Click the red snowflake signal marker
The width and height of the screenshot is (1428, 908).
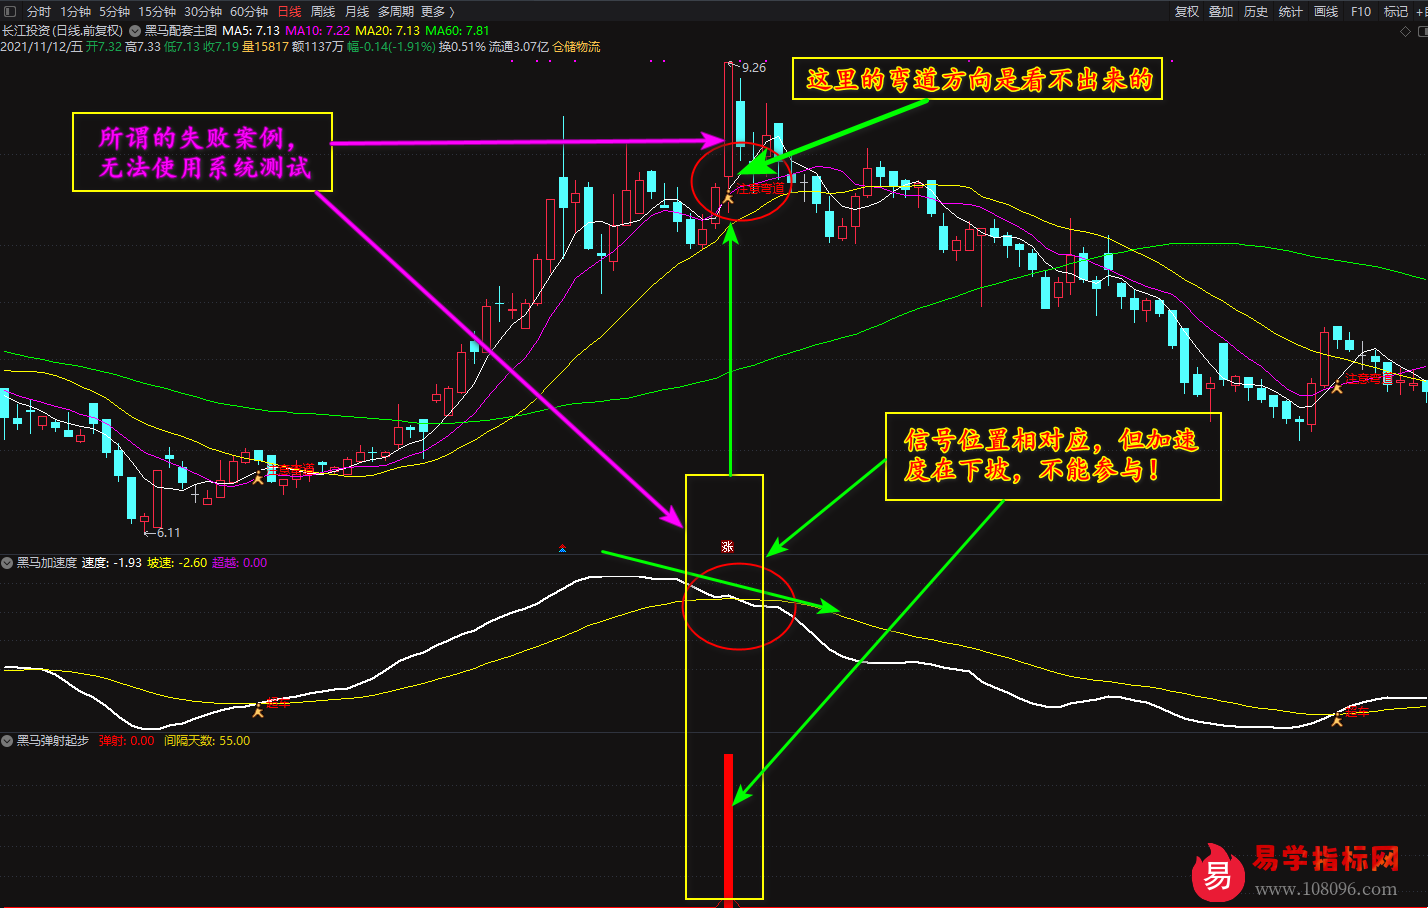[x=727, y=546]
